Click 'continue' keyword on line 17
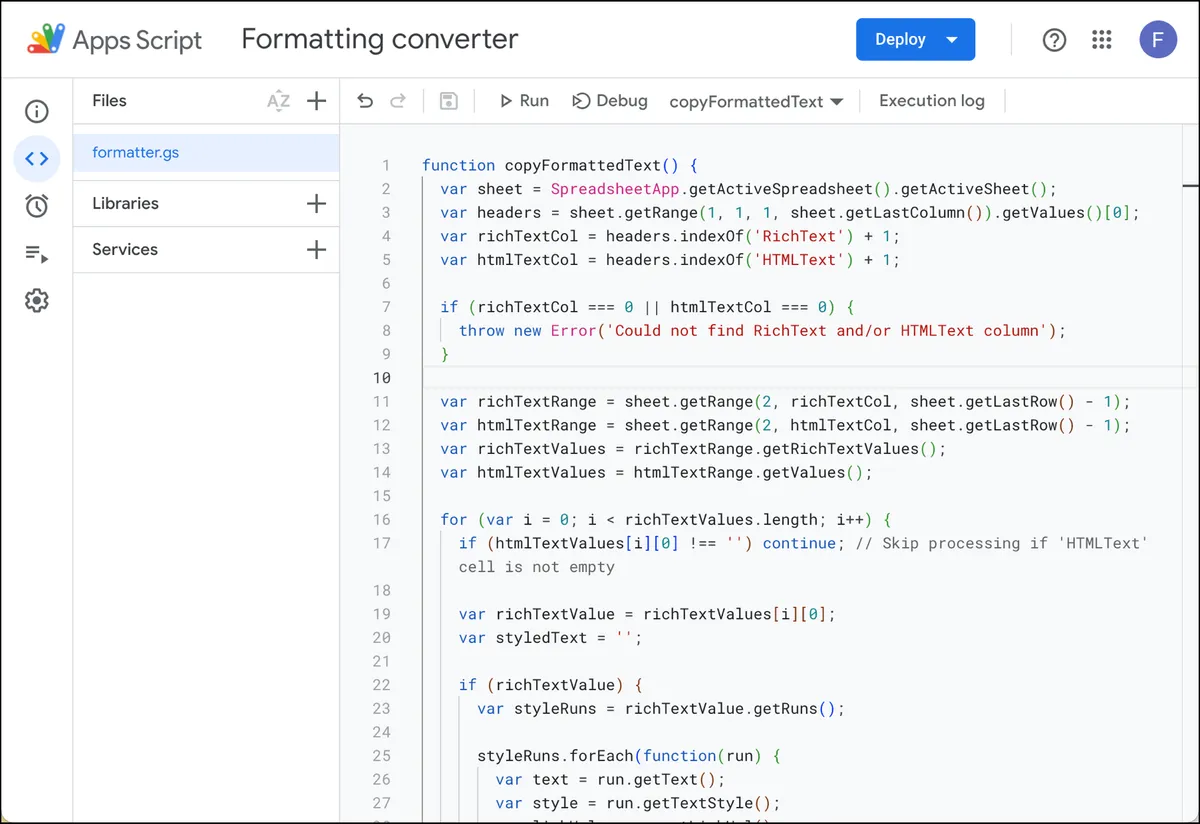This screenshot has width=1200, height=824. (799, 543)
